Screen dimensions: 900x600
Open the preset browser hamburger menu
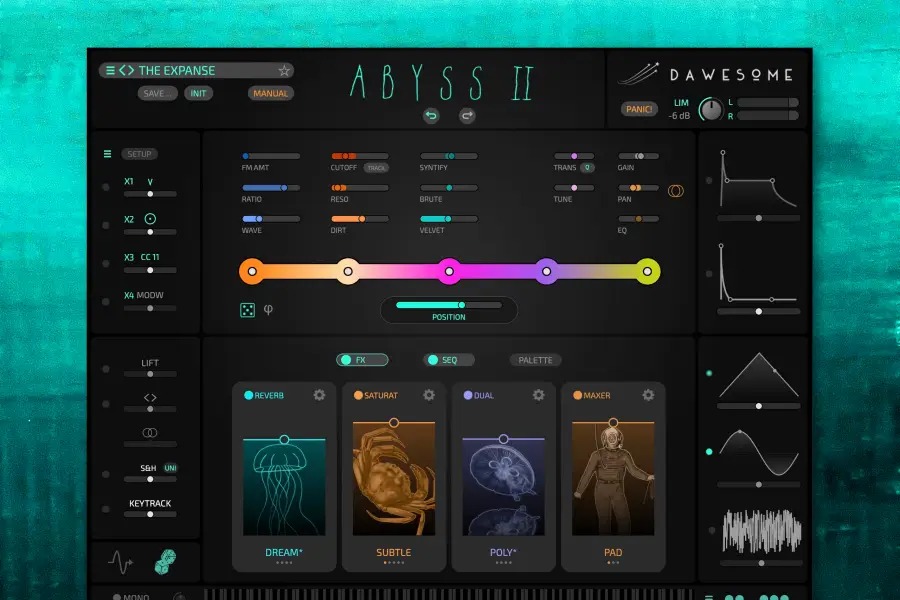tap(110, 71)
